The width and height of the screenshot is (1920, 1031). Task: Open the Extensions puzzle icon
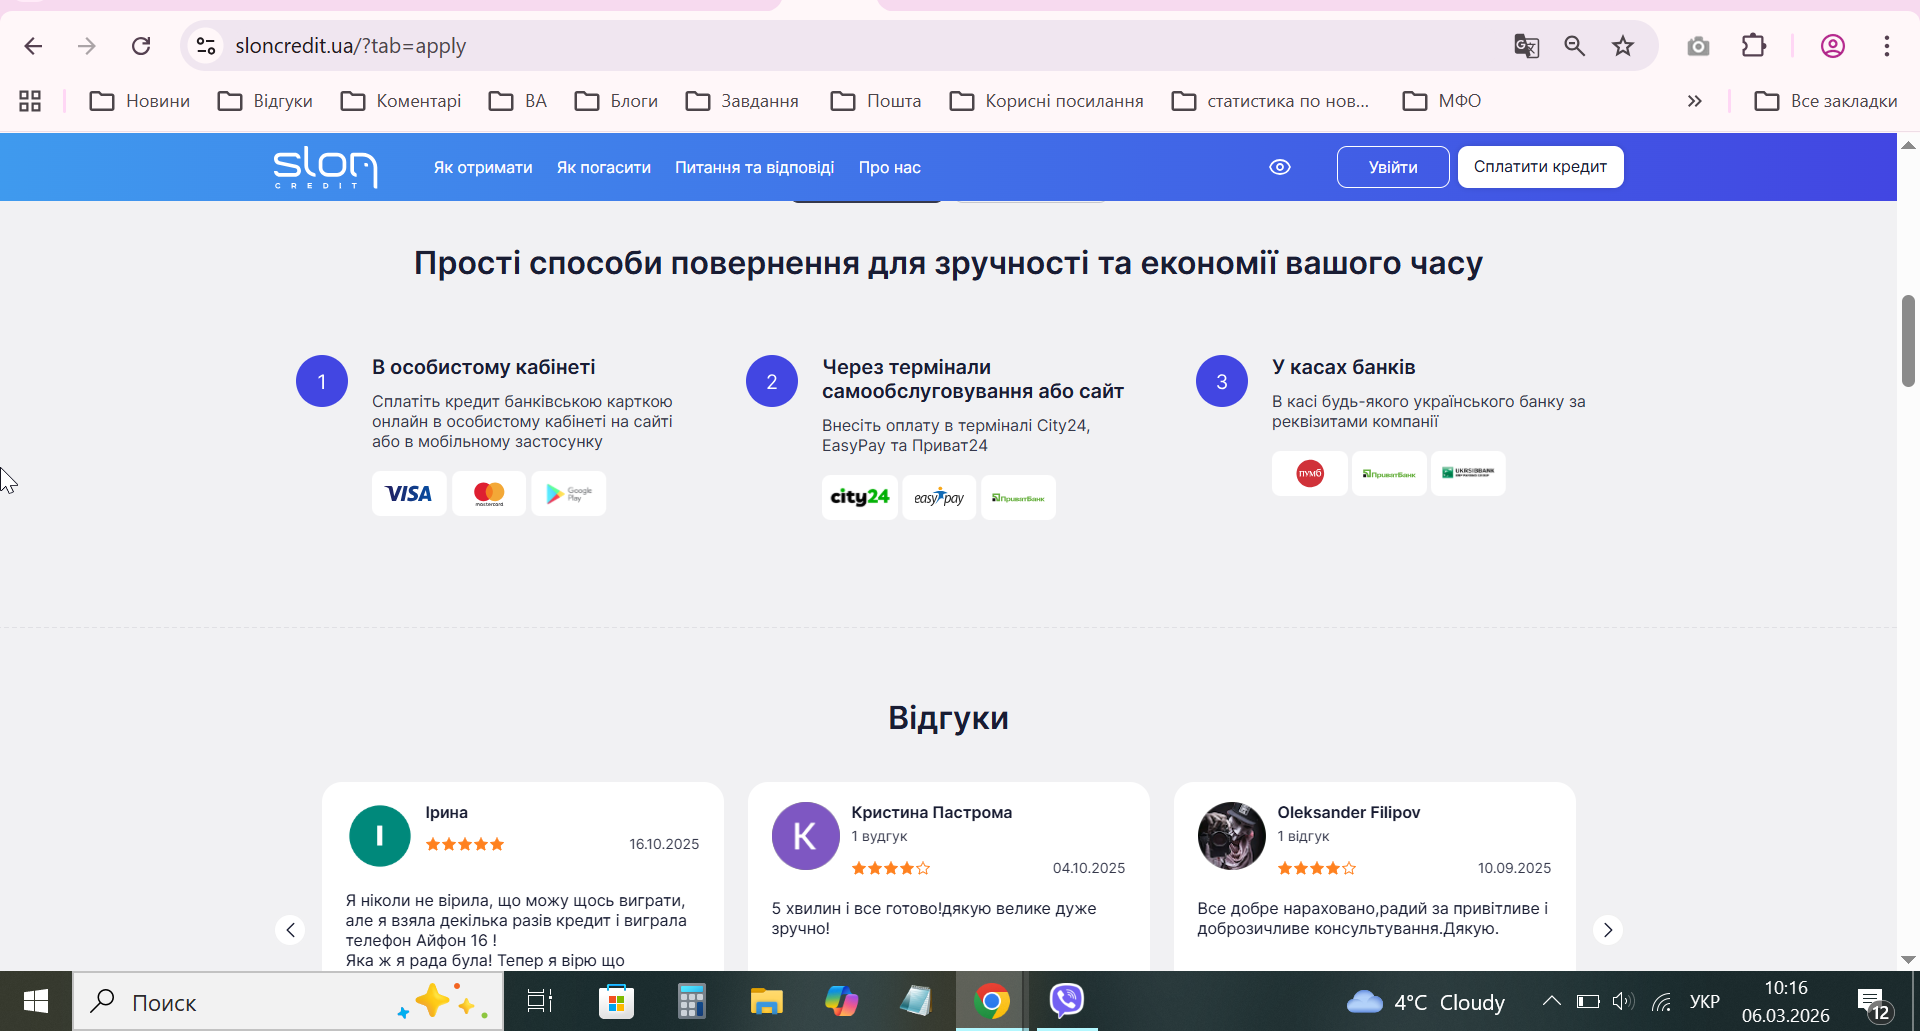[x=1754, y=46]
